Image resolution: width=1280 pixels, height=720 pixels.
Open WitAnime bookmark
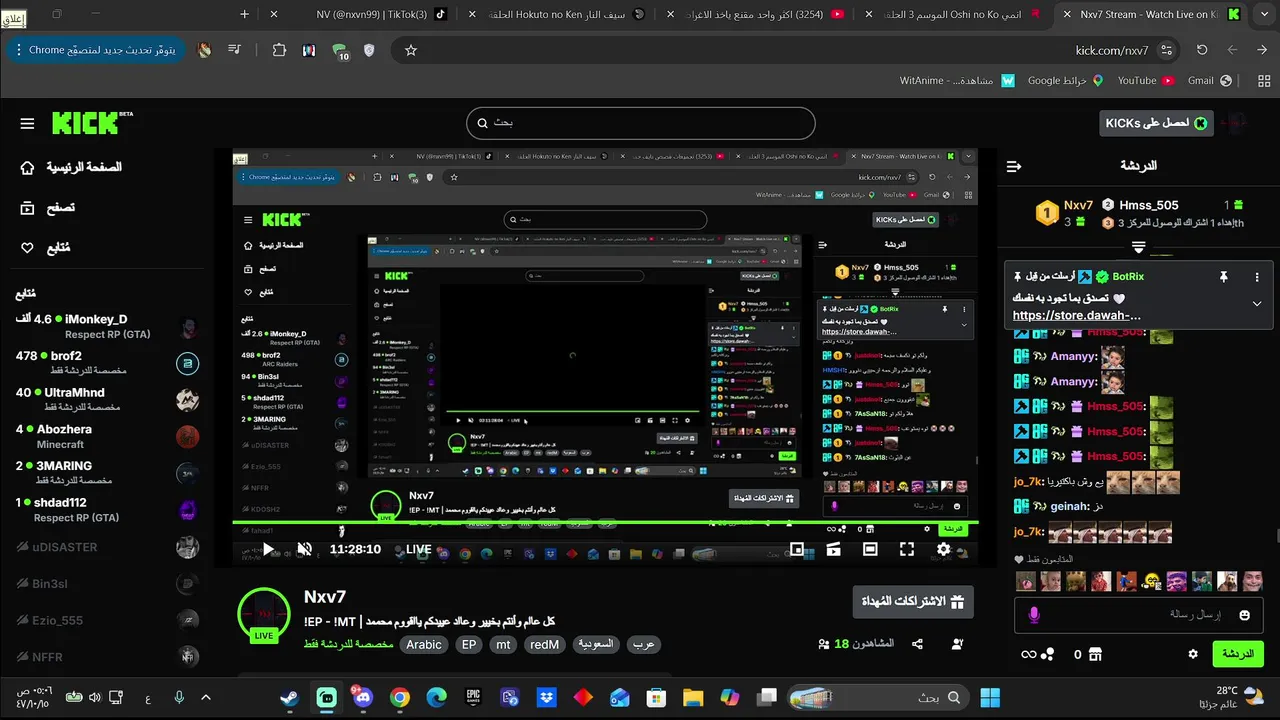[x=957, y=81]
